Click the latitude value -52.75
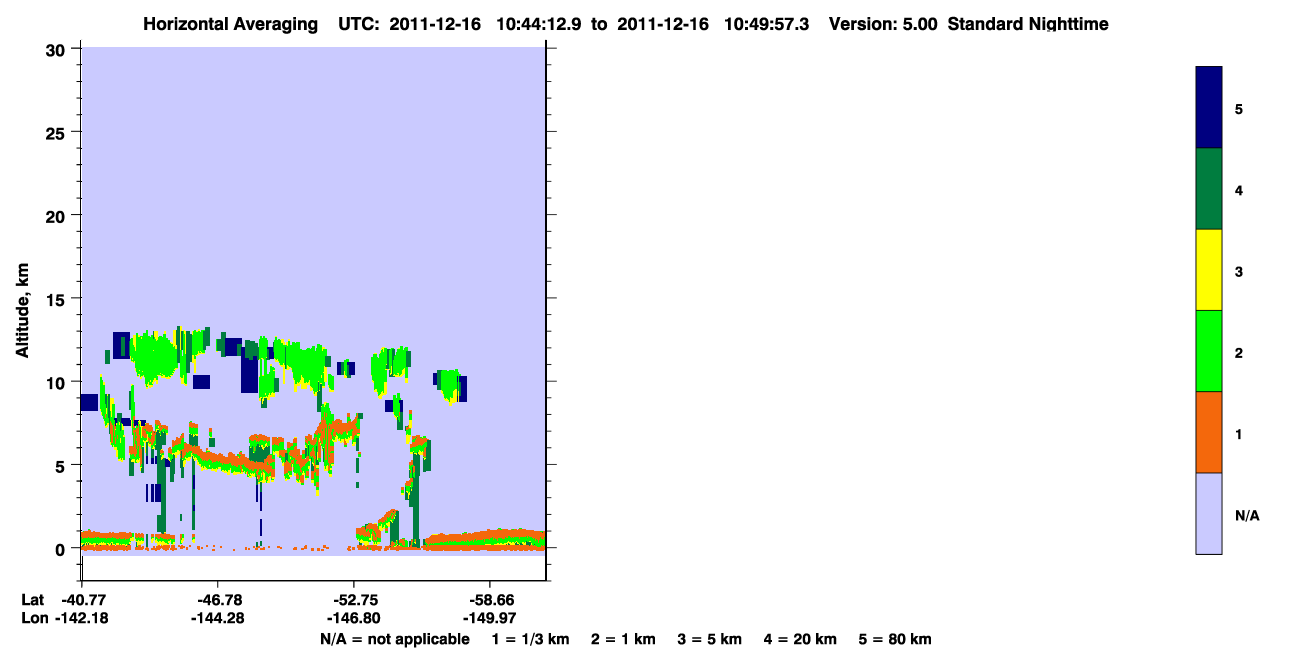The width and height of the screenshot is (1300, 667). [x=353, y=600]
